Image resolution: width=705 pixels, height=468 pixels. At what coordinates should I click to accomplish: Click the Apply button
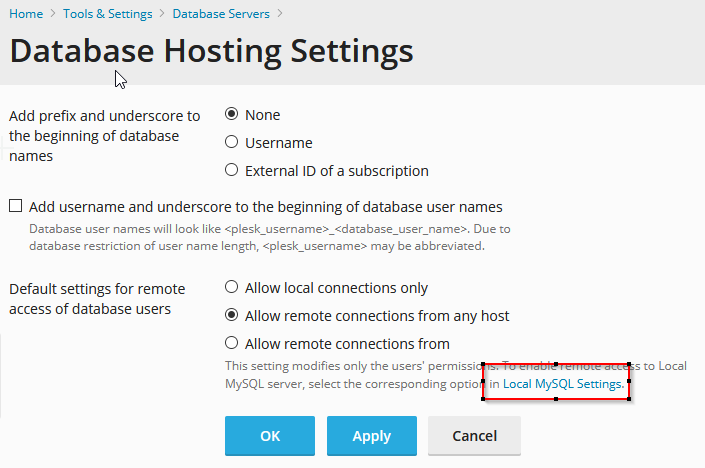[371, 436]
